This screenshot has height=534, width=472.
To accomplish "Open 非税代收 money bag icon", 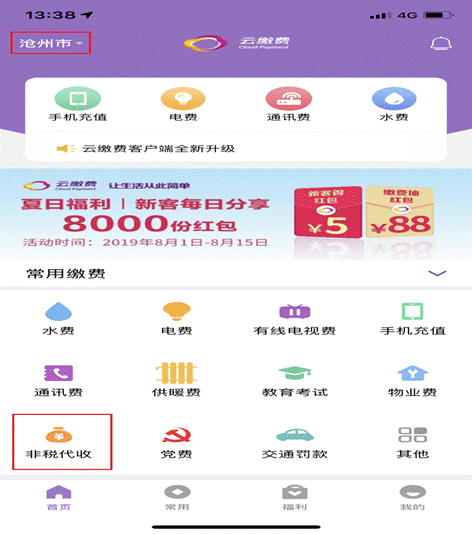I will [x=59, y=442].
